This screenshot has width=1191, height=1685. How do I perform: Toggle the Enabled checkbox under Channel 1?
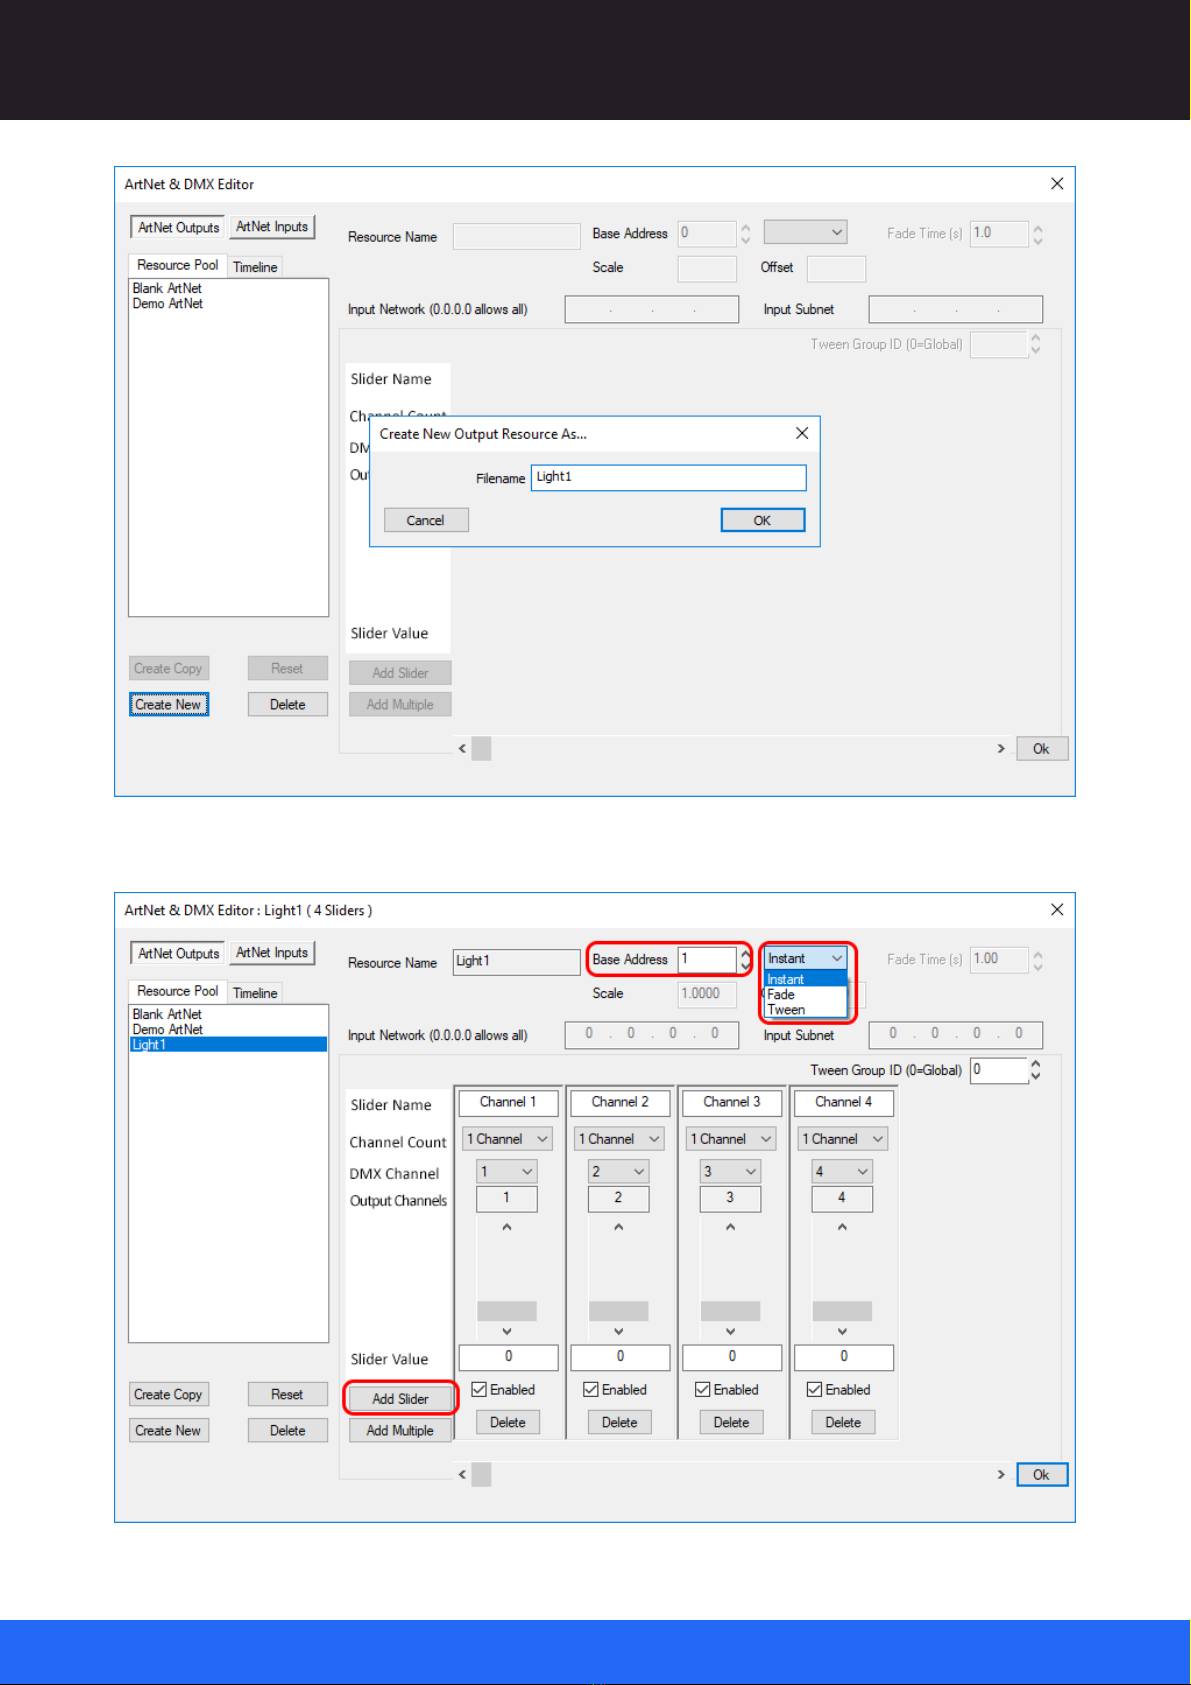click(480, 1390)
